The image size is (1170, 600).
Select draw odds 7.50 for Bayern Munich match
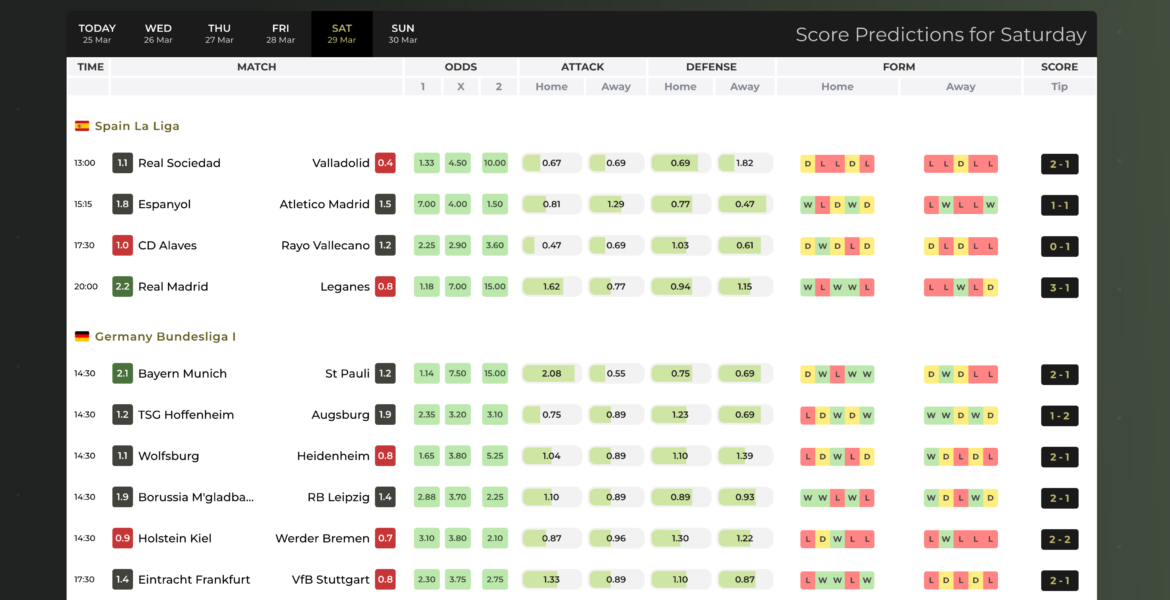tap(458, 374)
